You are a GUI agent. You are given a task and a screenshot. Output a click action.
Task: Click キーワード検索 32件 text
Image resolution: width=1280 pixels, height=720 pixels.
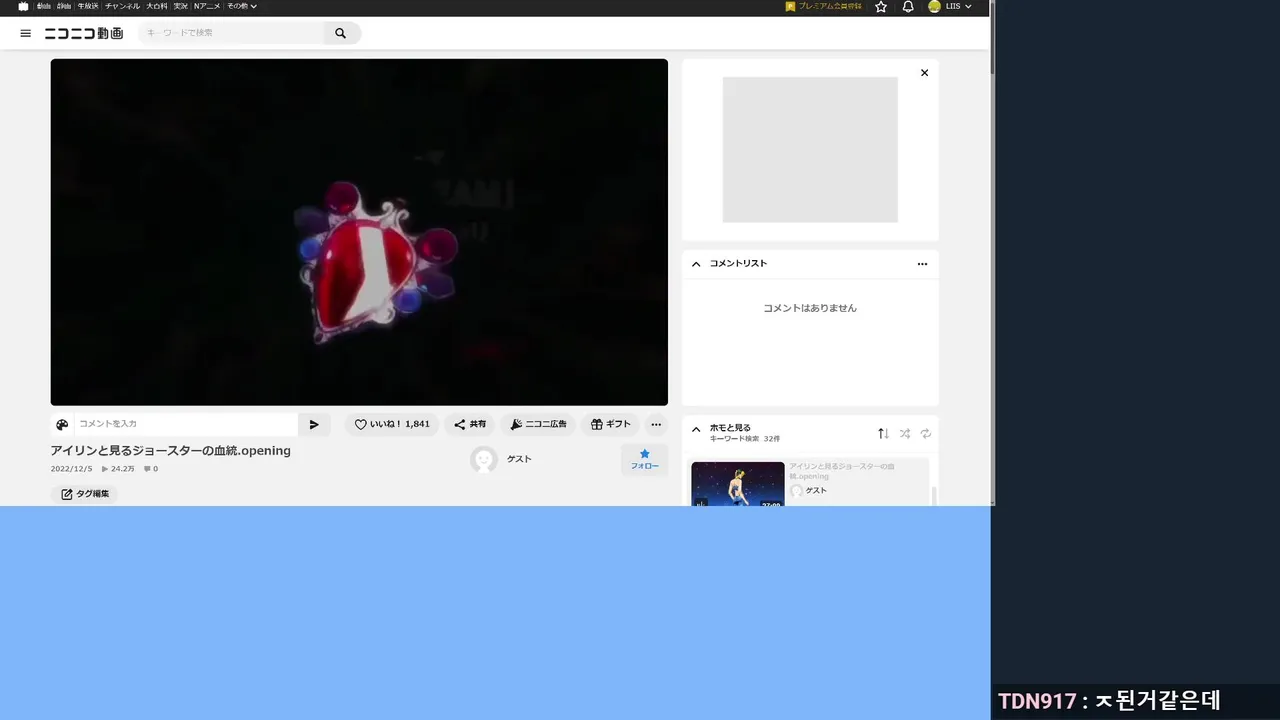[745, 439]
